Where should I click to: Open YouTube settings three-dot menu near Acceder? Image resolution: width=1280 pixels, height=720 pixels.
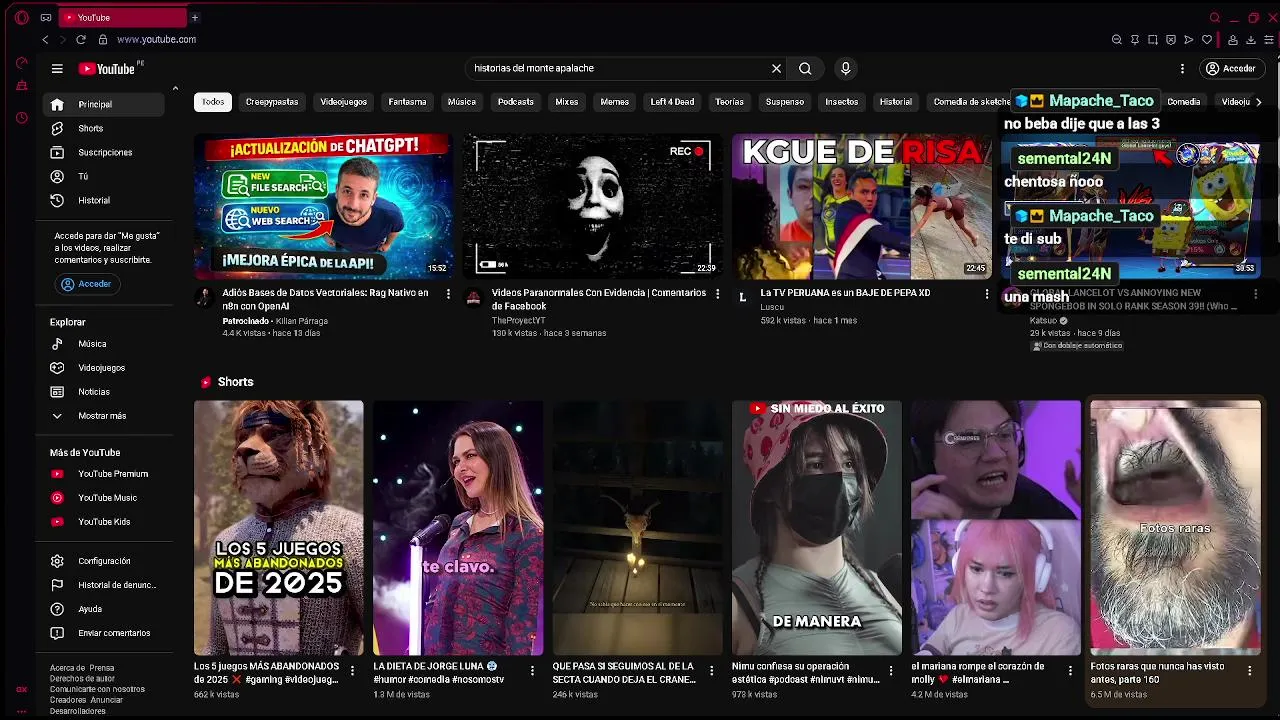point(1182,69)
